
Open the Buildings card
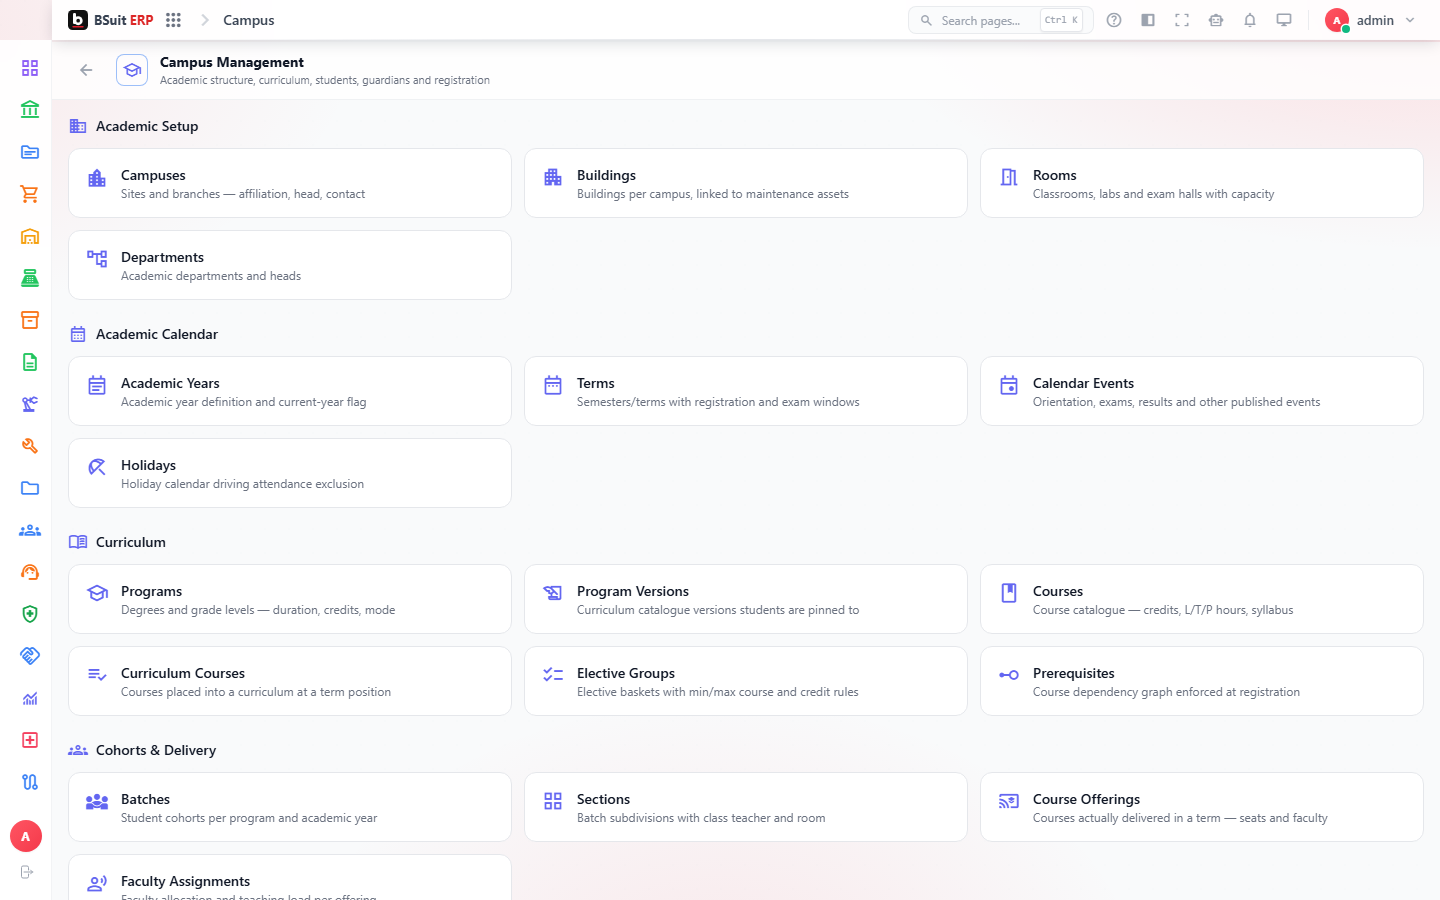(746, 183)
